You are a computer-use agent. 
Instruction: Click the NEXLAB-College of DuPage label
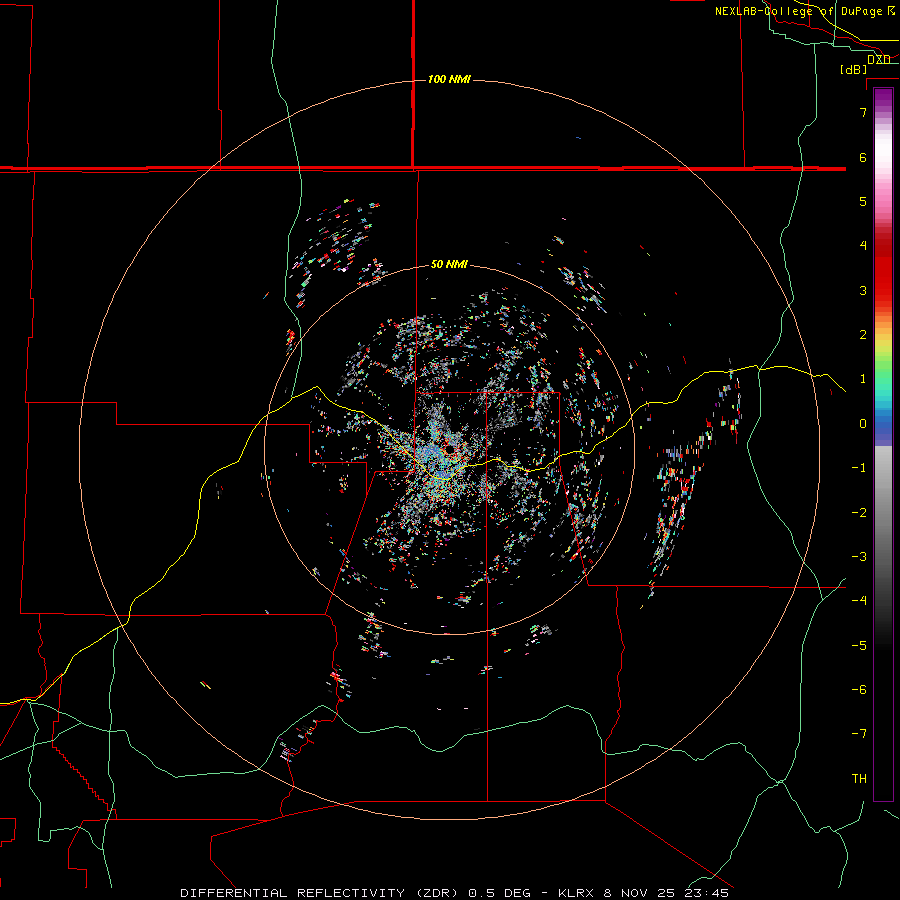pos(798,11)
